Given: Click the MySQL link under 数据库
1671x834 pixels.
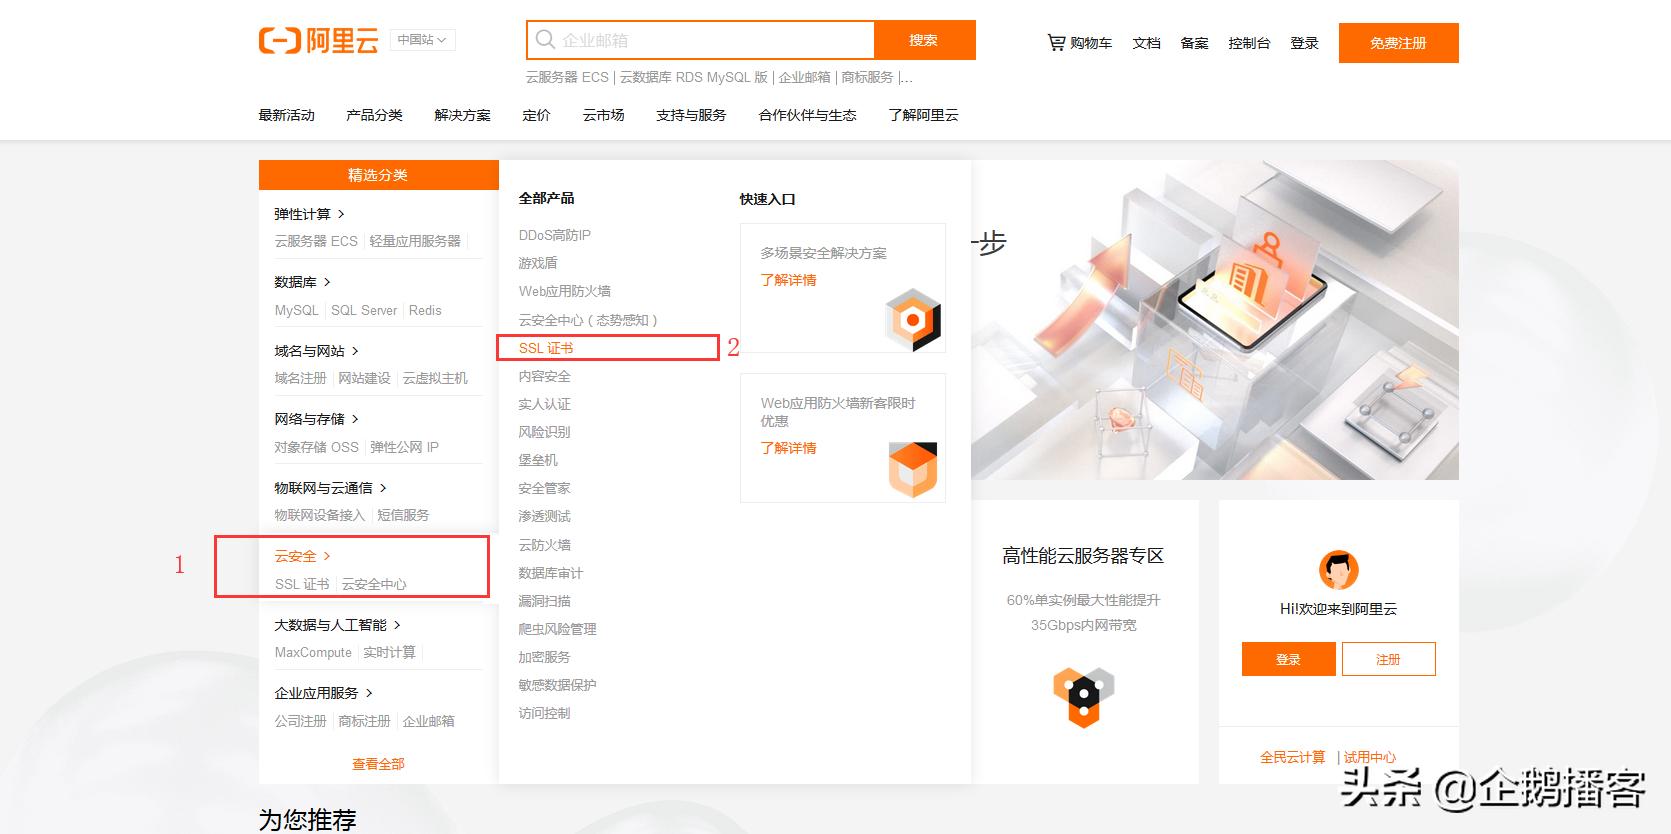Looking at the screenshot, I should [296, 310].
